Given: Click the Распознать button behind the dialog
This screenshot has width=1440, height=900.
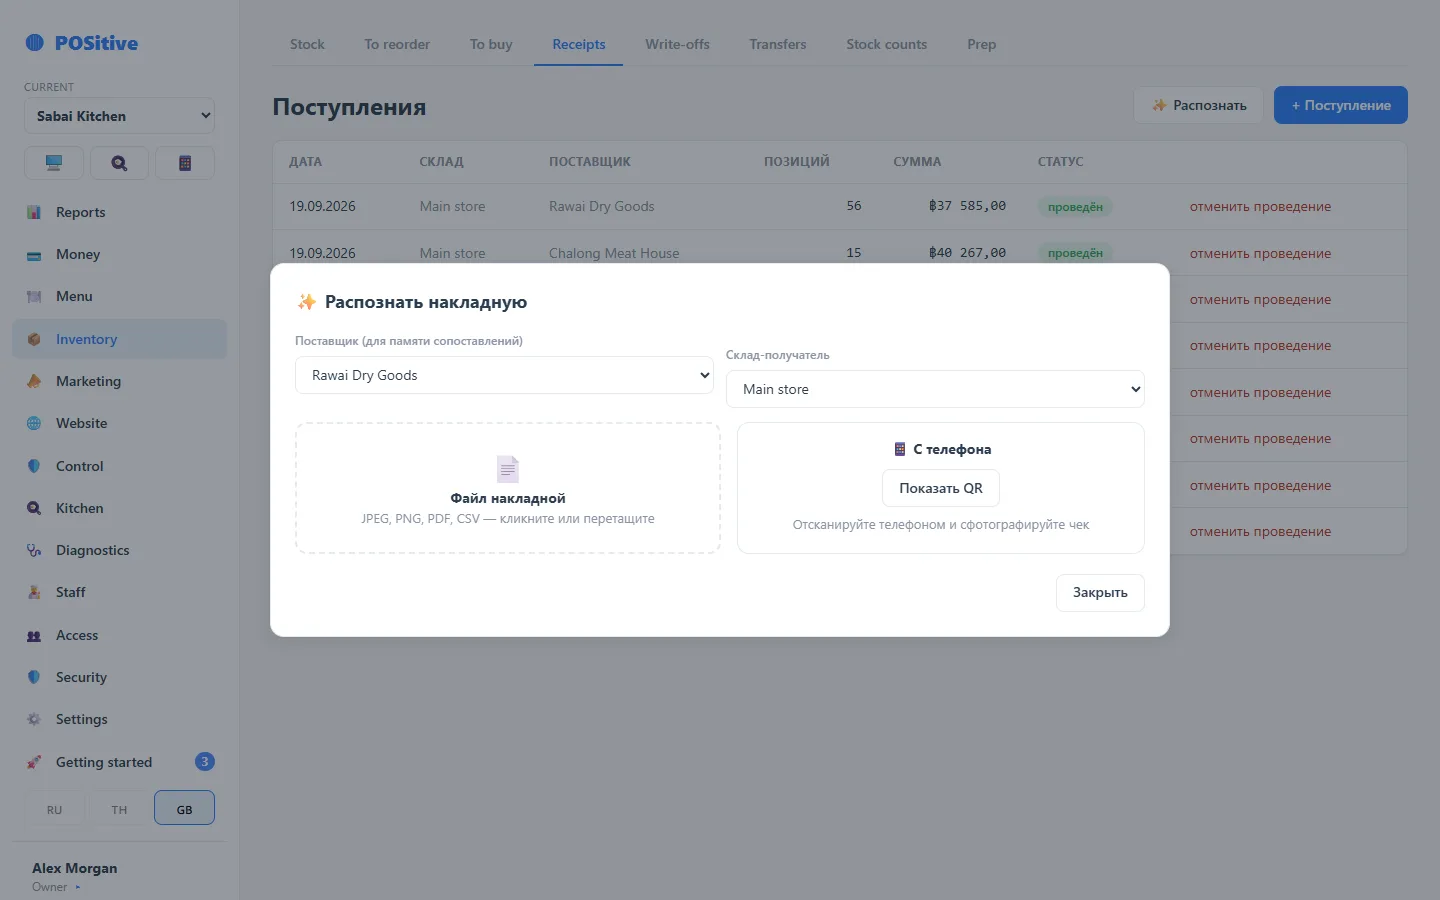Looking at the screenshot, I should pos(1199,105).
